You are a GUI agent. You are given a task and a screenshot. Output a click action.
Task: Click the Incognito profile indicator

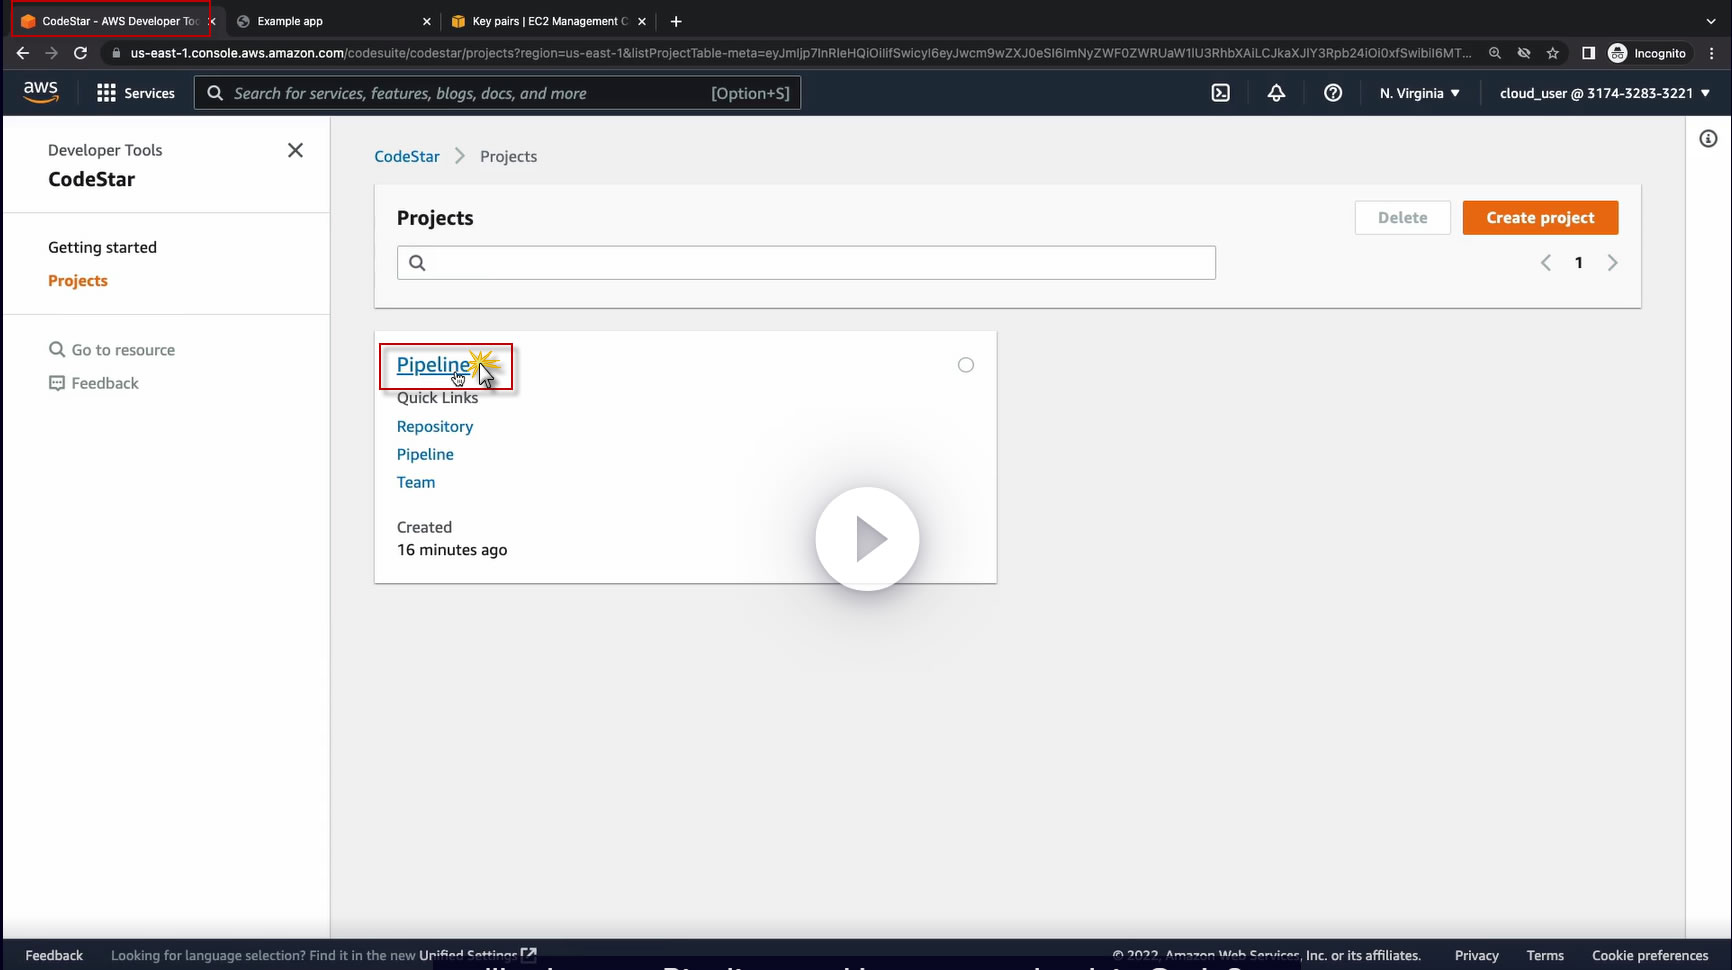tap(1648, 53)
